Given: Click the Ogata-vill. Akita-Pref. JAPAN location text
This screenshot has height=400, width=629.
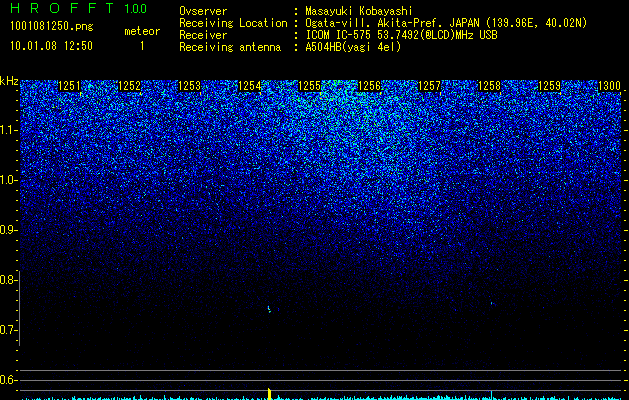Looking at the screenshot, I should click(x=446, y=23).
